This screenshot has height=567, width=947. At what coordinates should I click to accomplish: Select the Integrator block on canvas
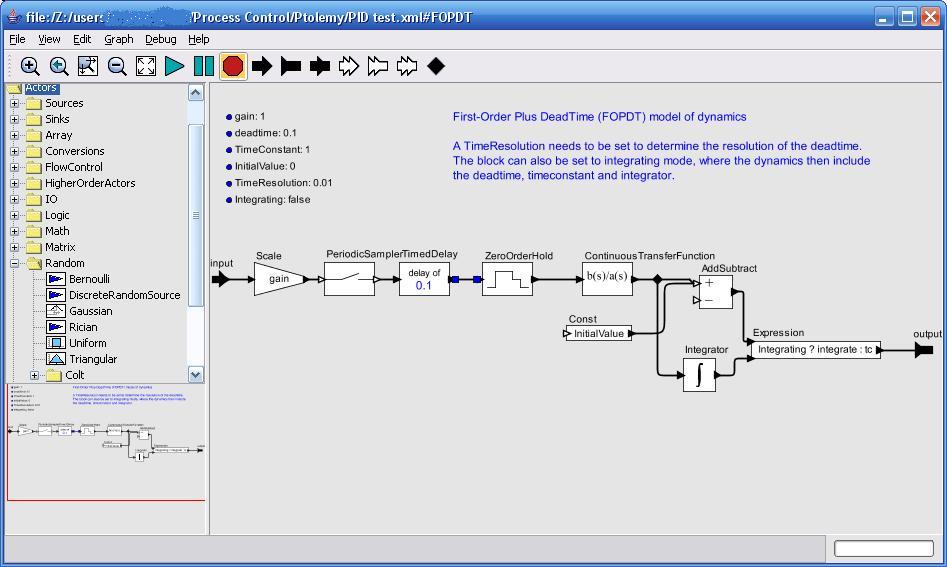[x=700, y=375]
